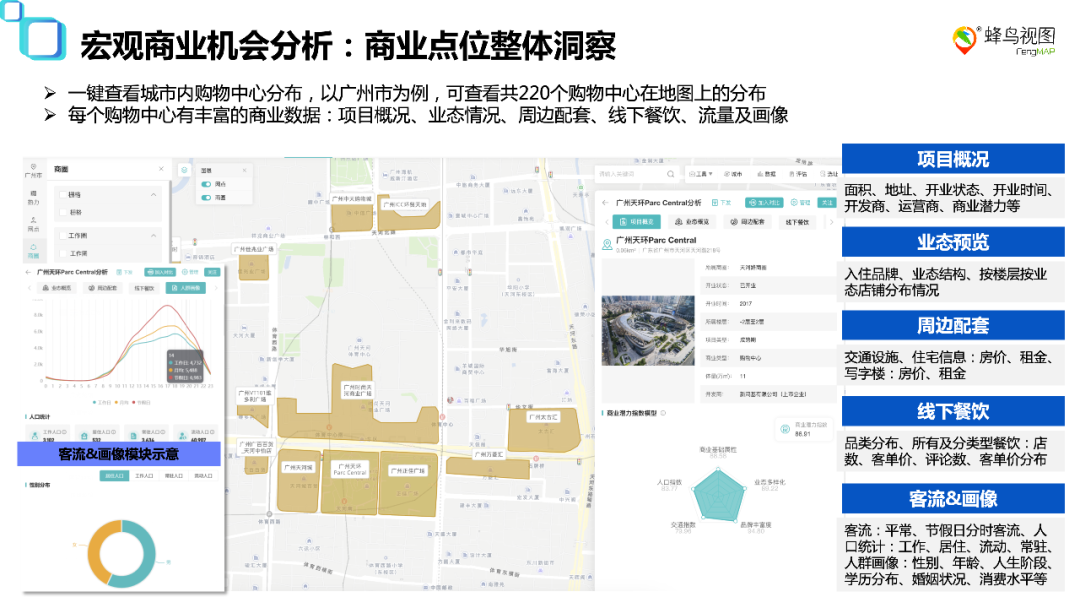Close the 图层 layer popup
Image resolution: width=1080 pixels, height=608 pixels.
click(x=245, y=170)
